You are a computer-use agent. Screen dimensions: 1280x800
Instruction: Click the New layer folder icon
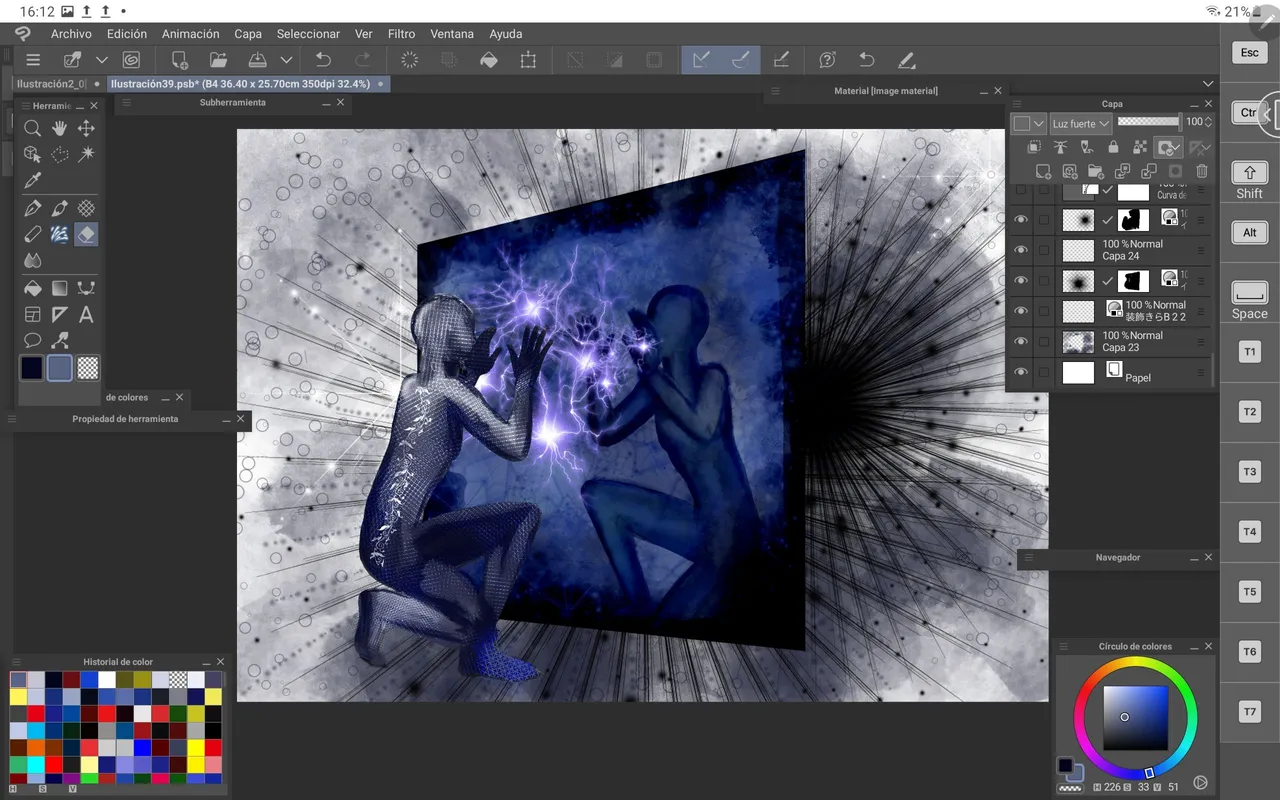(x=1096, y=172)
